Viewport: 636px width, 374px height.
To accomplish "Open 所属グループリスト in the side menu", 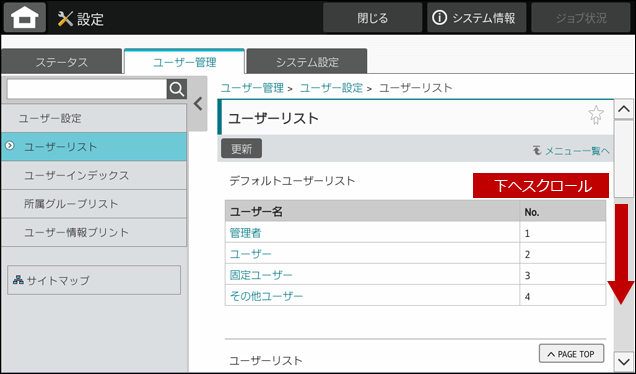I will [x=94, y=204].
